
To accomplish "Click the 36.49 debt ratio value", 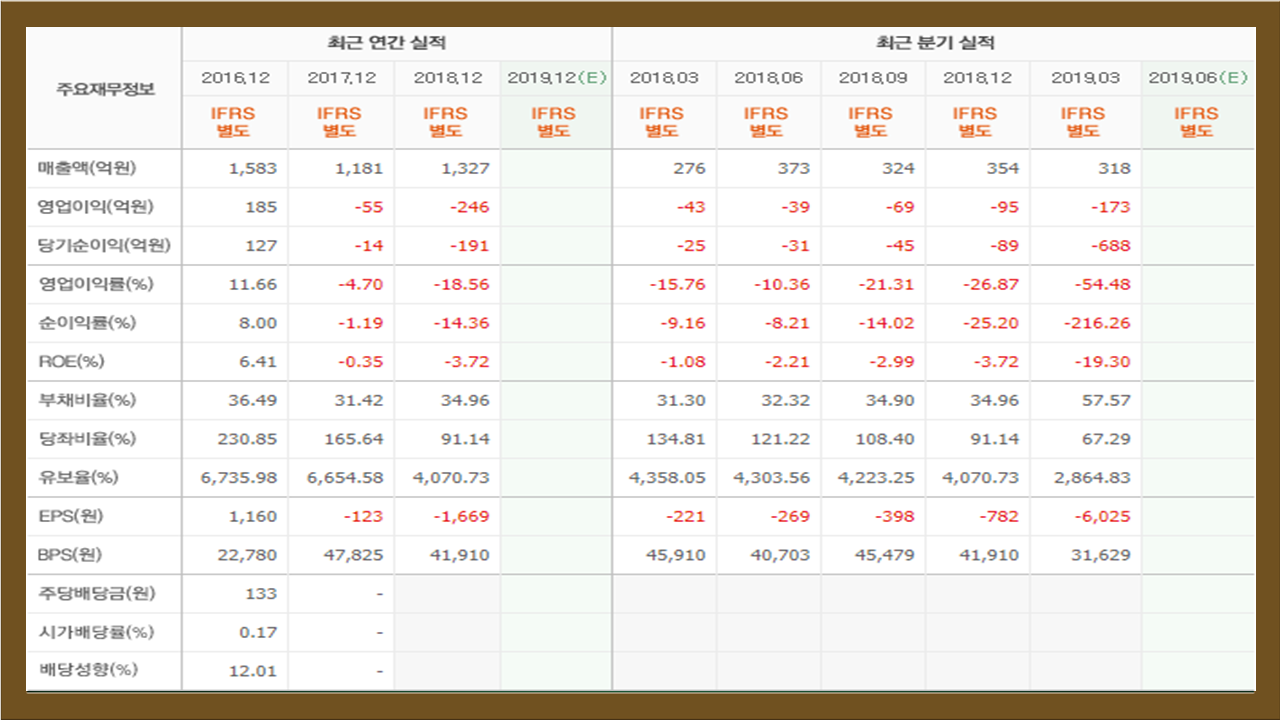I will pyautogui.click(x=253, y=400).
